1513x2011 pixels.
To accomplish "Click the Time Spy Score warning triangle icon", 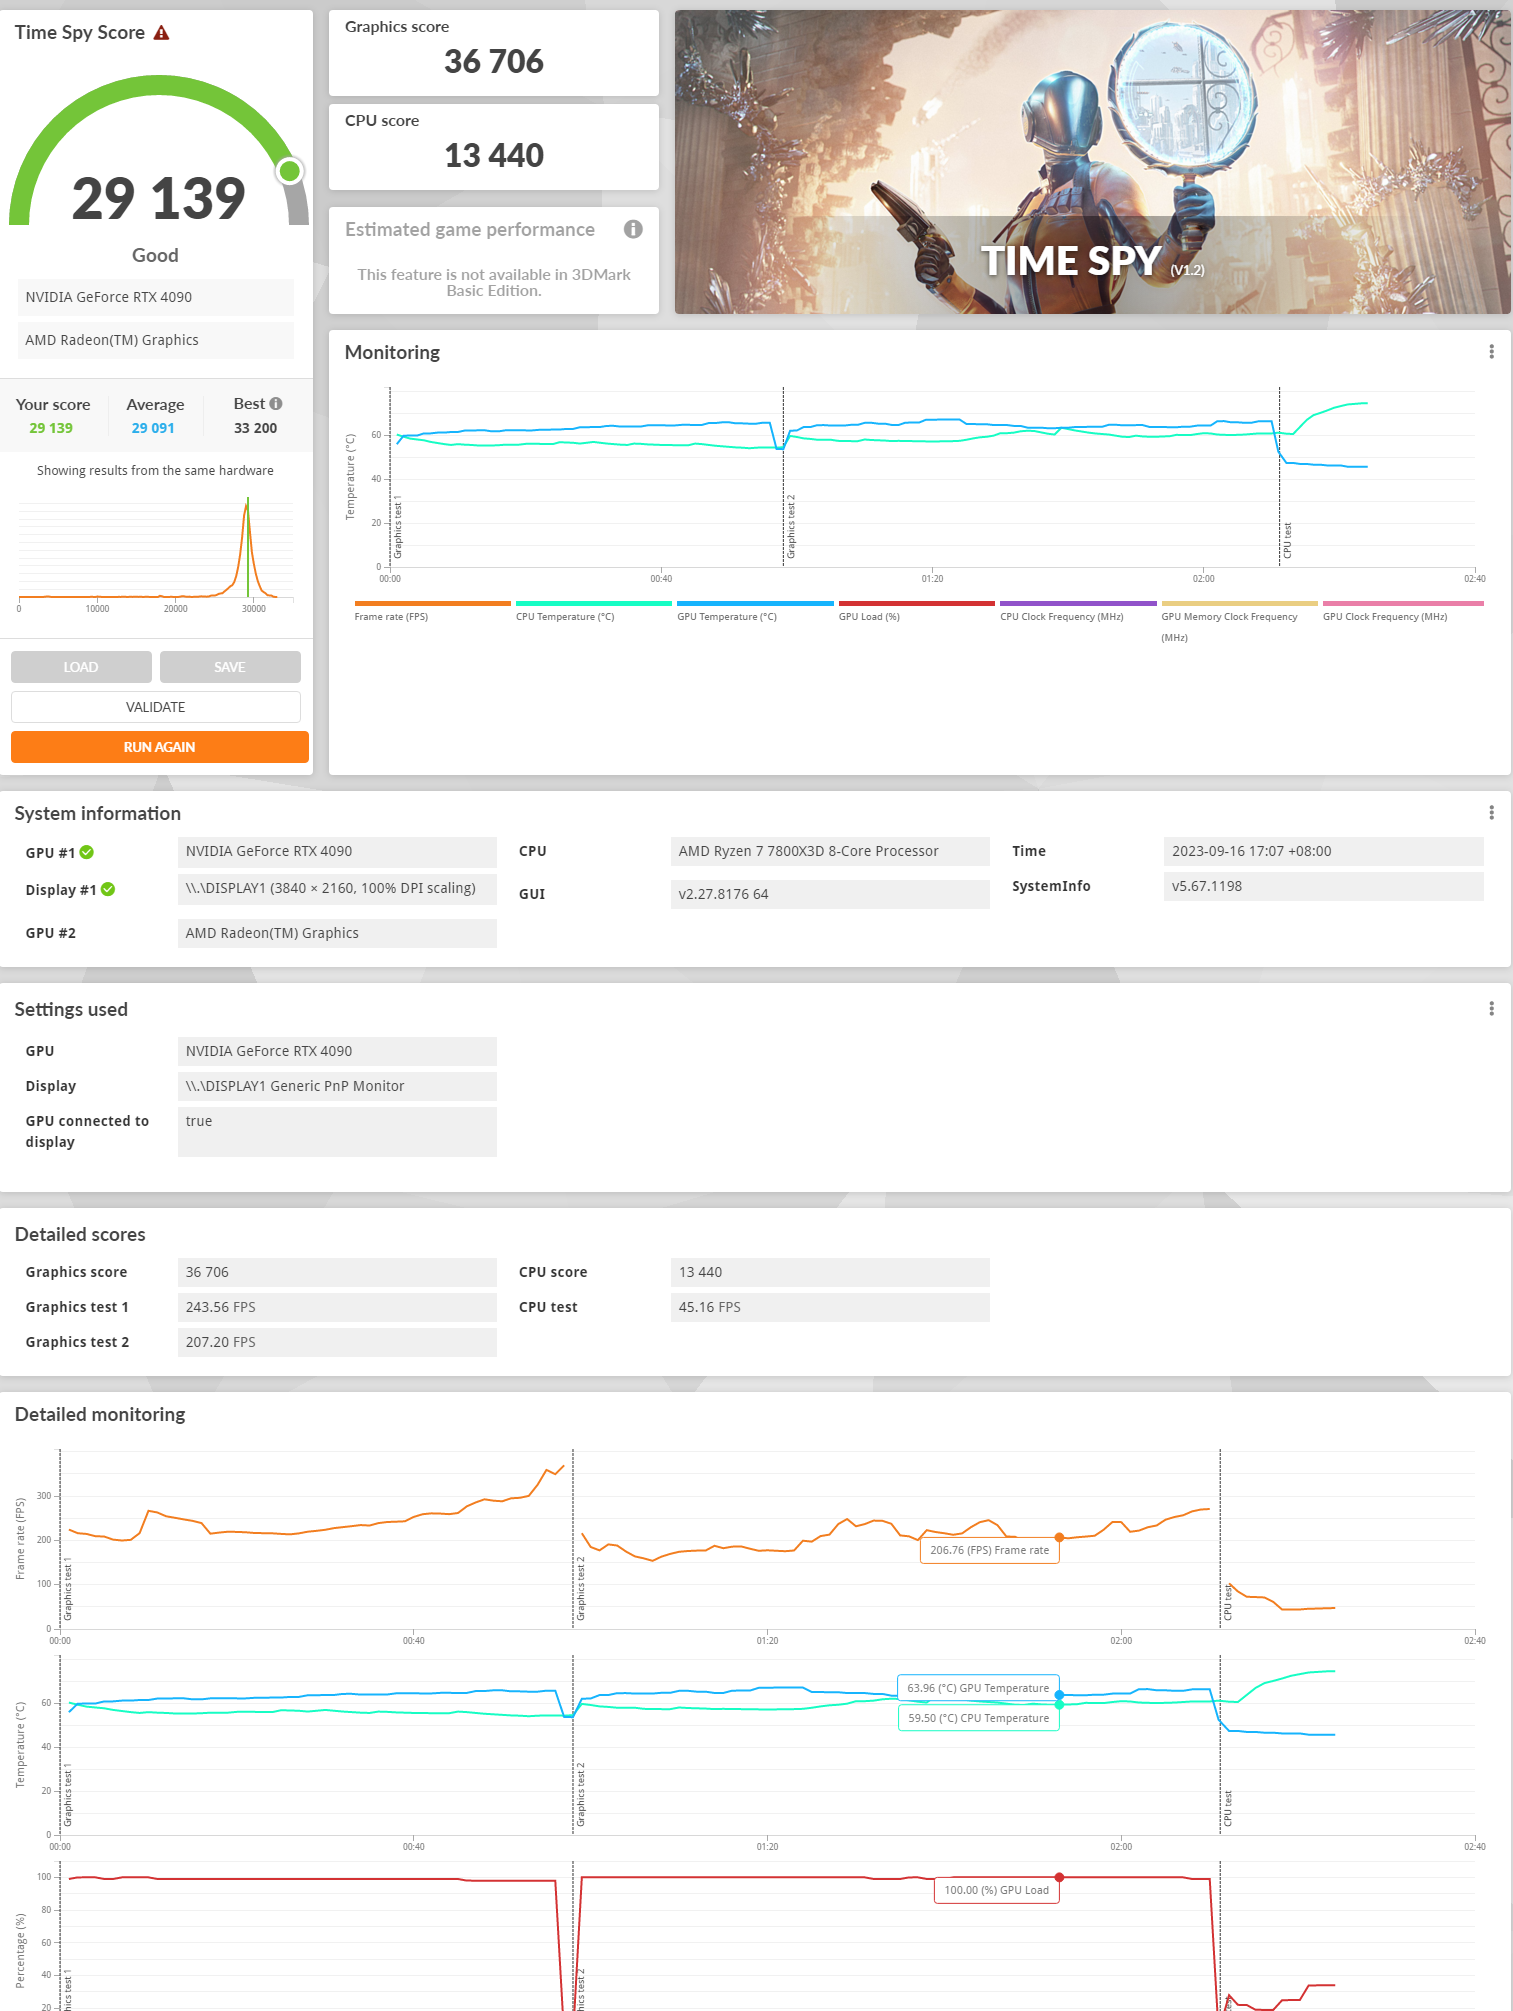I will [161, 33].
